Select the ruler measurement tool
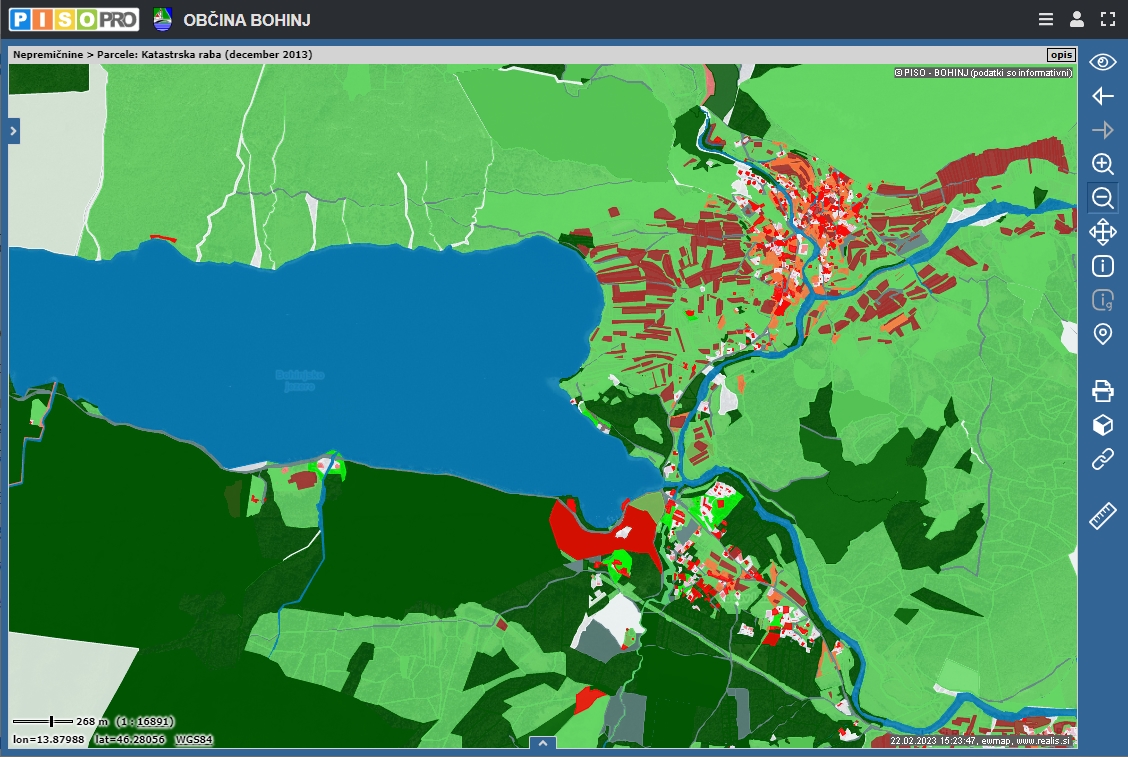The image size is (1128, 757). pos(1102,516)
